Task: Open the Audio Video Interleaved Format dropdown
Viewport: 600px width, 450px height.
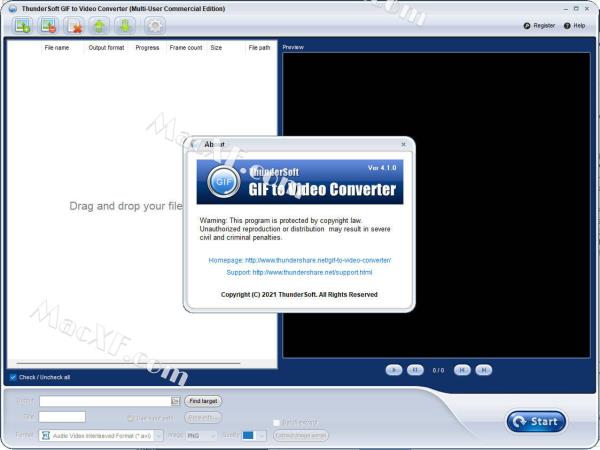Action: tap(101, 435)
